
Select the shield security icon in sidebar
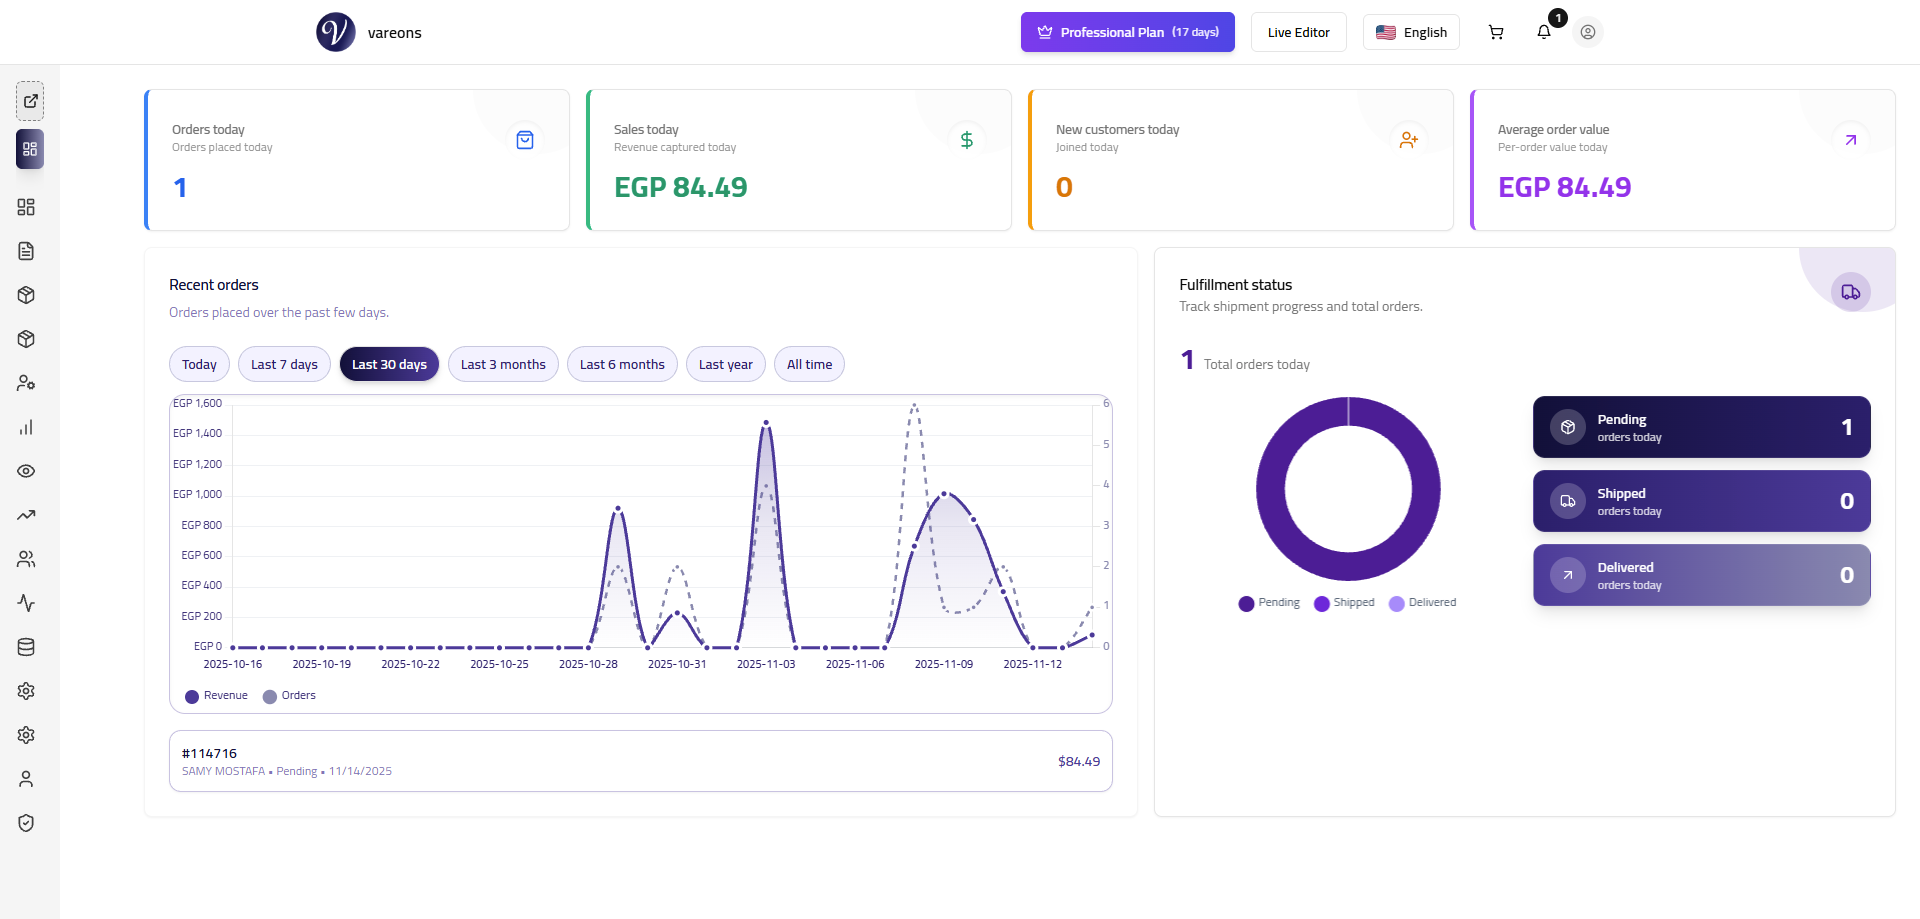(26, 823)
